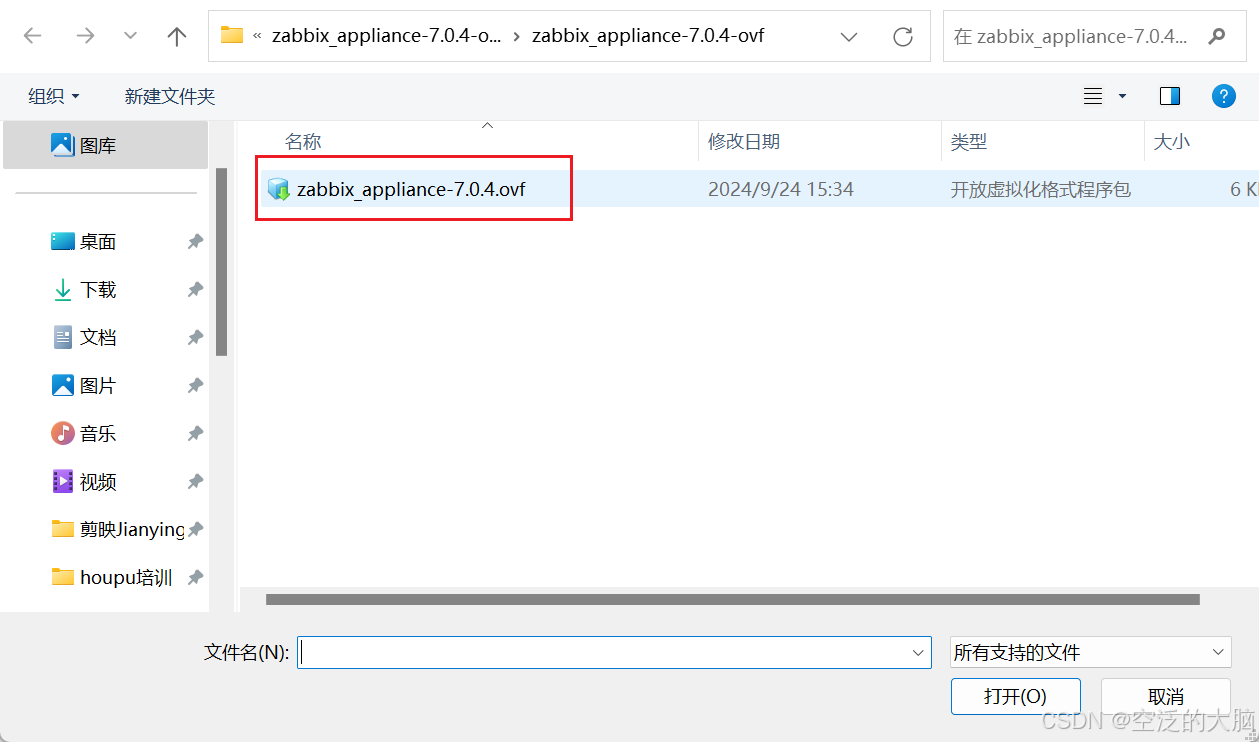Image resolution: width=1259 pixels, height=742 pixels.
Task: Click the pin icon next to 视频
Action: (195, 481)
